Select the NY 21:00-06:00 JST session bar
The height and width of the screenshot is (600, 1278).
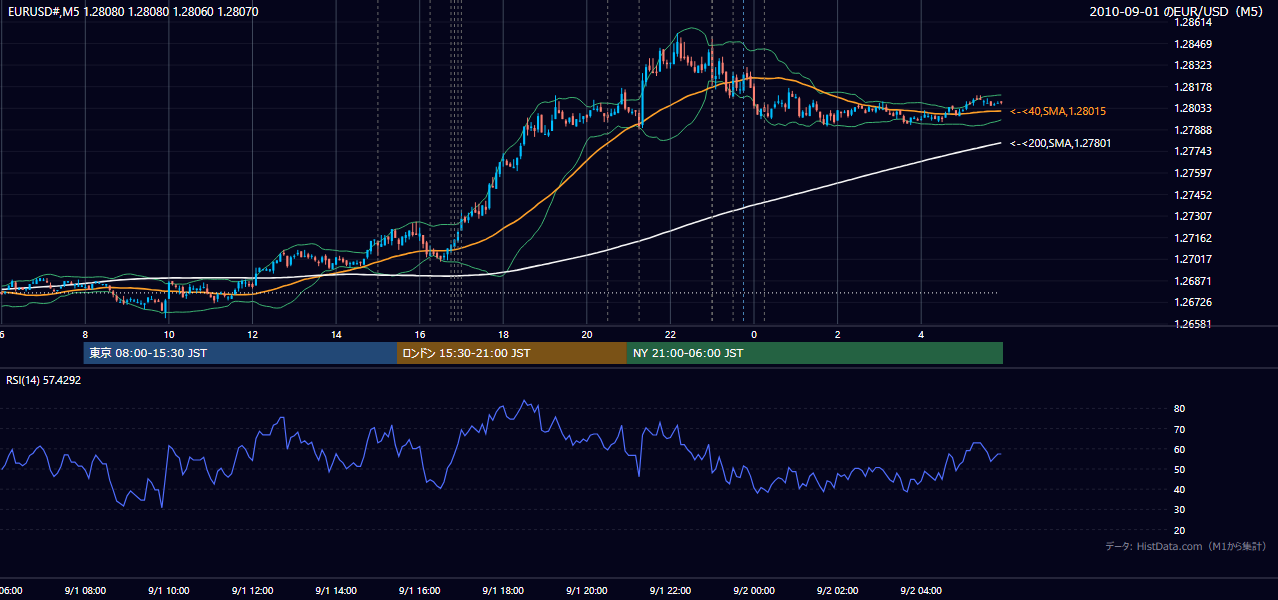[x=815, y=353]
